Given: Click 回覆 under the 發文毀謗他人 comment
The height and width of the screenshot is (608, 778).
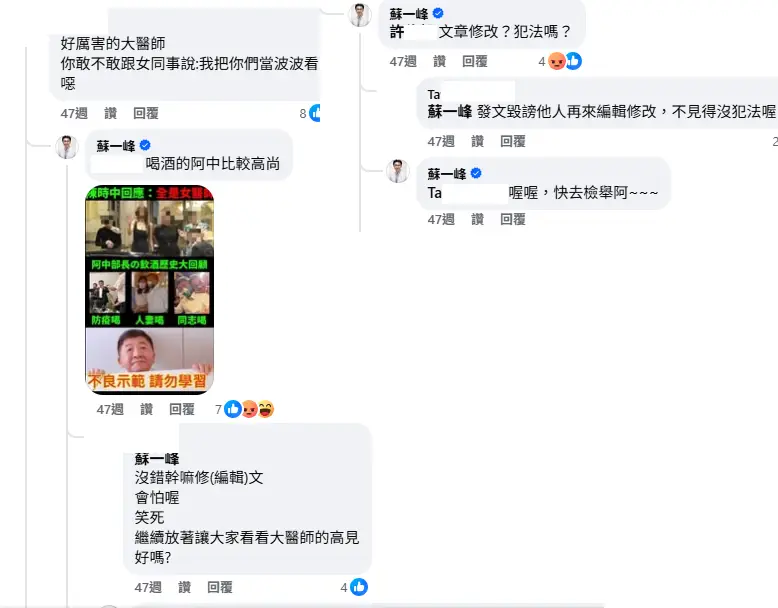Looking at the screenshot, I should (x=513, y=141).
